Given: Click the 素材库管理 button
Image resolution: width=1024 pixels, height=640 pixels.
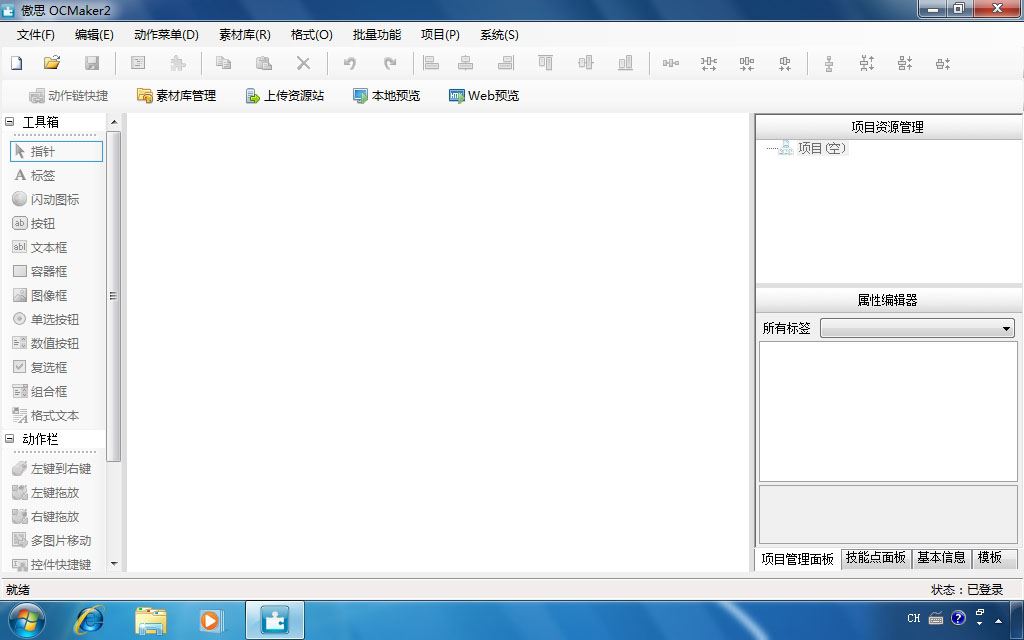Looking at the screenshot, I should point(176,95).
